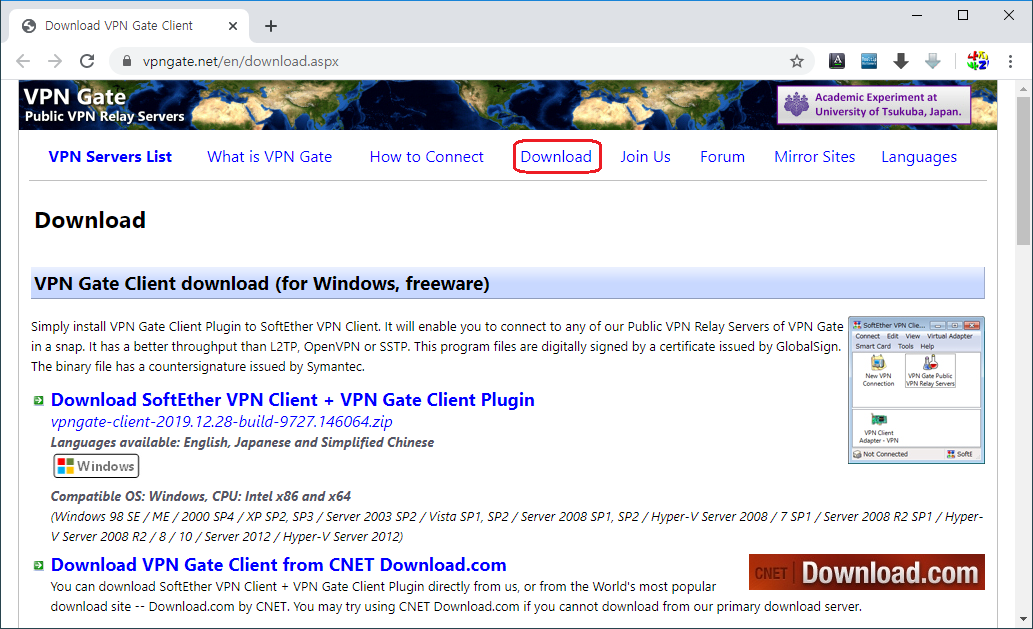1033x629 pixels.
Task: Close the Download VPN Gate Client tab
Action: 233,26
